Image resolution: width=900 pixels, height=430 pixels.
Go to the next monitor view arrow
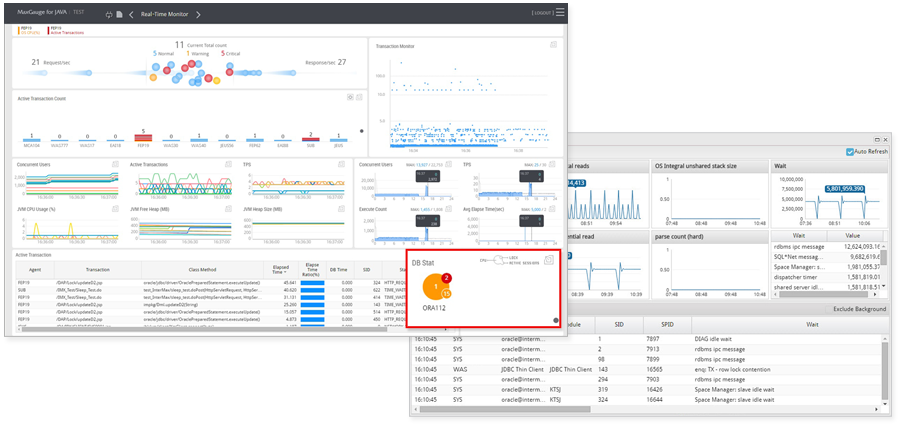click(198, 14)
